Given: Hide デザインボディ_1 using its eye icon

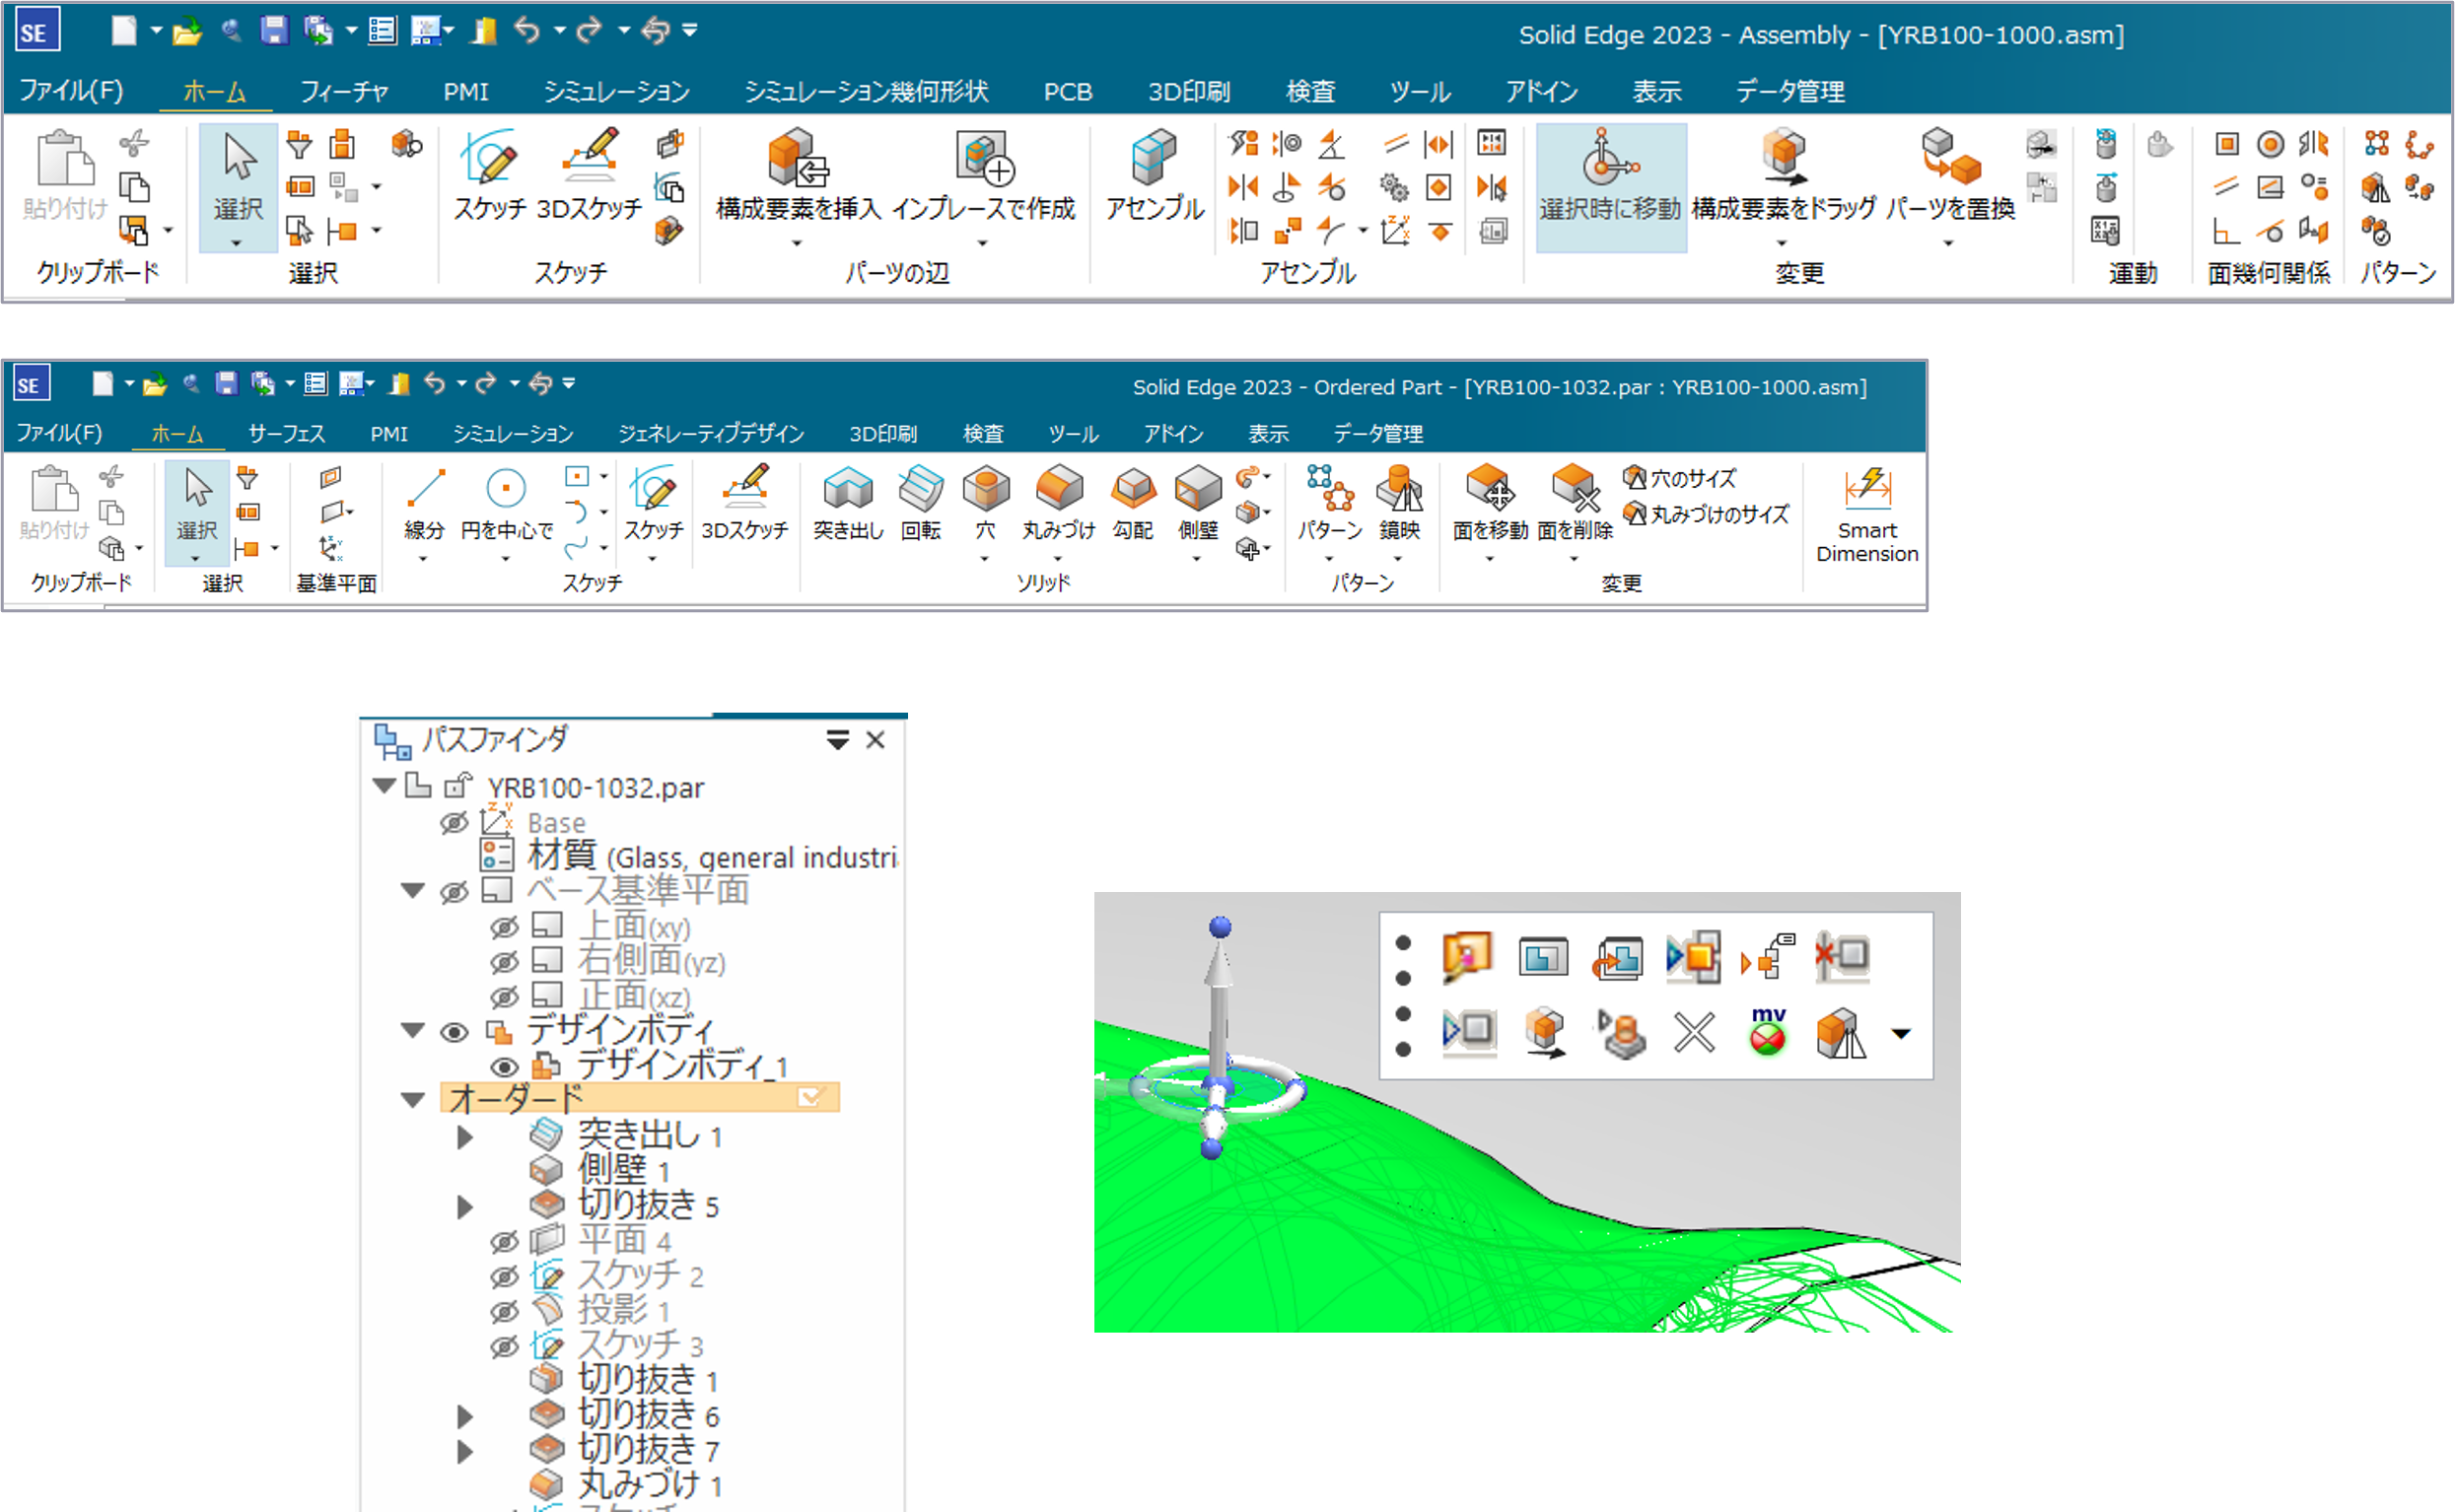Looking at the screenshot, I should point(504,1067).
